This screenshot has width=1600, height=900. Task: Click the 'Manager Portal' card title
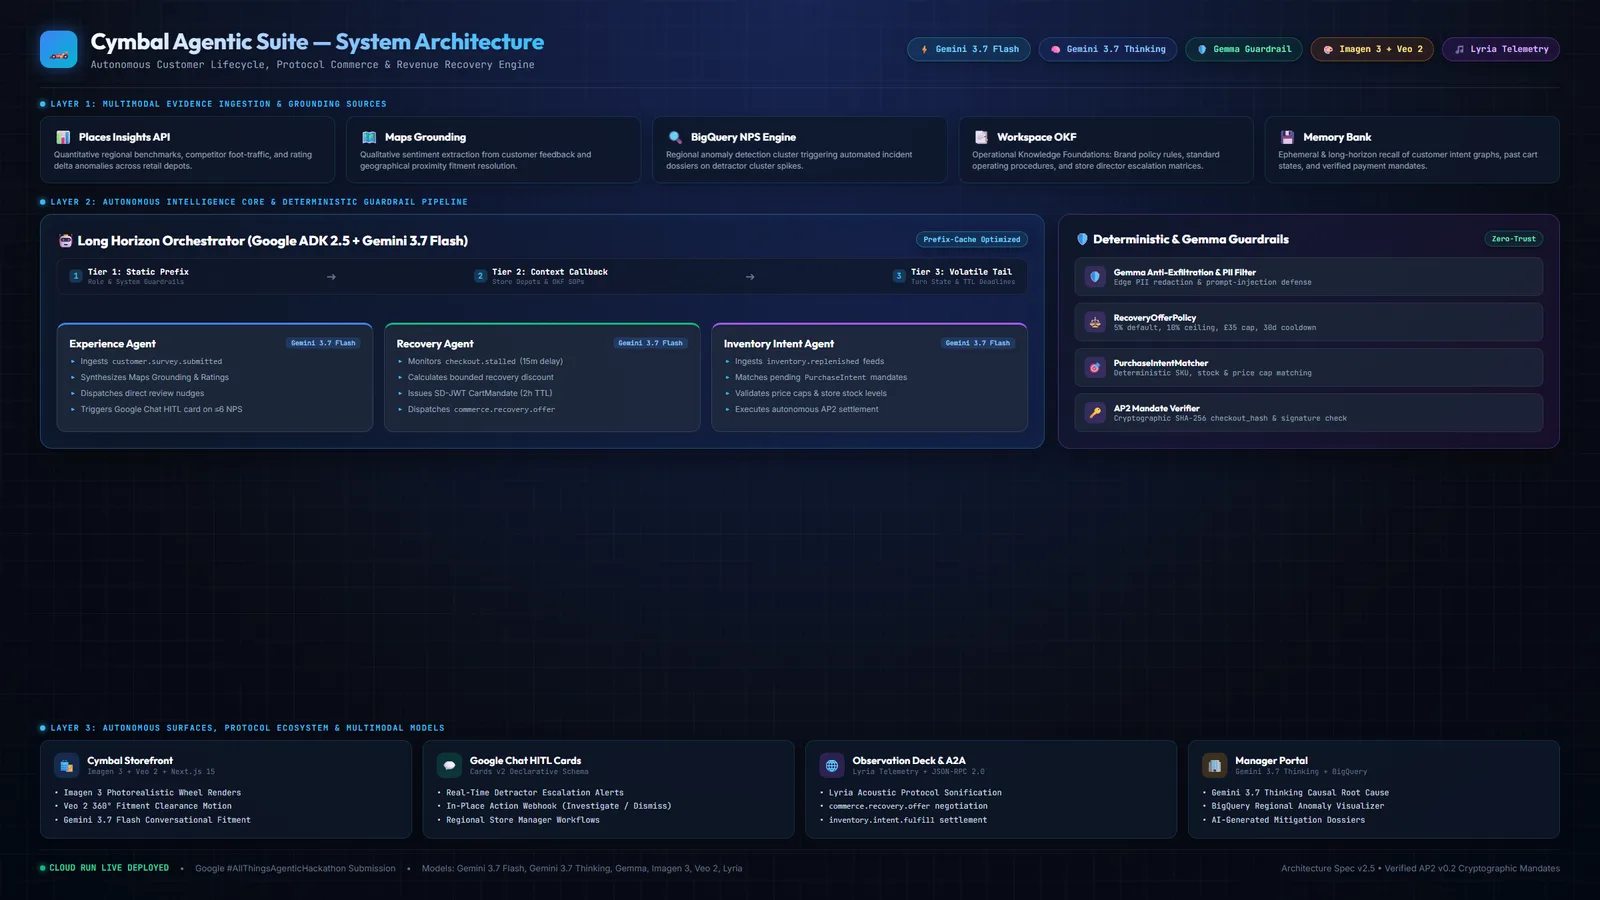pyautogui.click(x=1271, y=761)
